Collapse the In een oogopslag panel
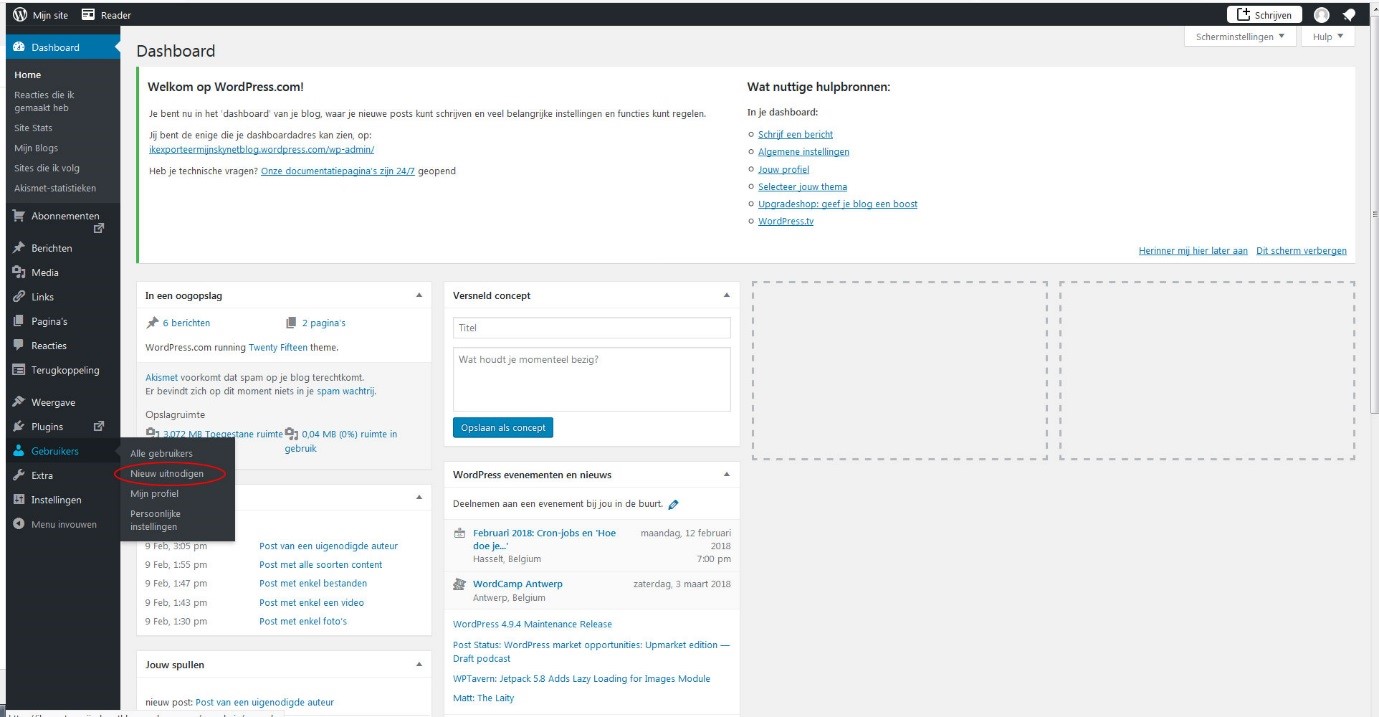The width and height of the screenshot is (1379, 717). (x=419, y=296)
